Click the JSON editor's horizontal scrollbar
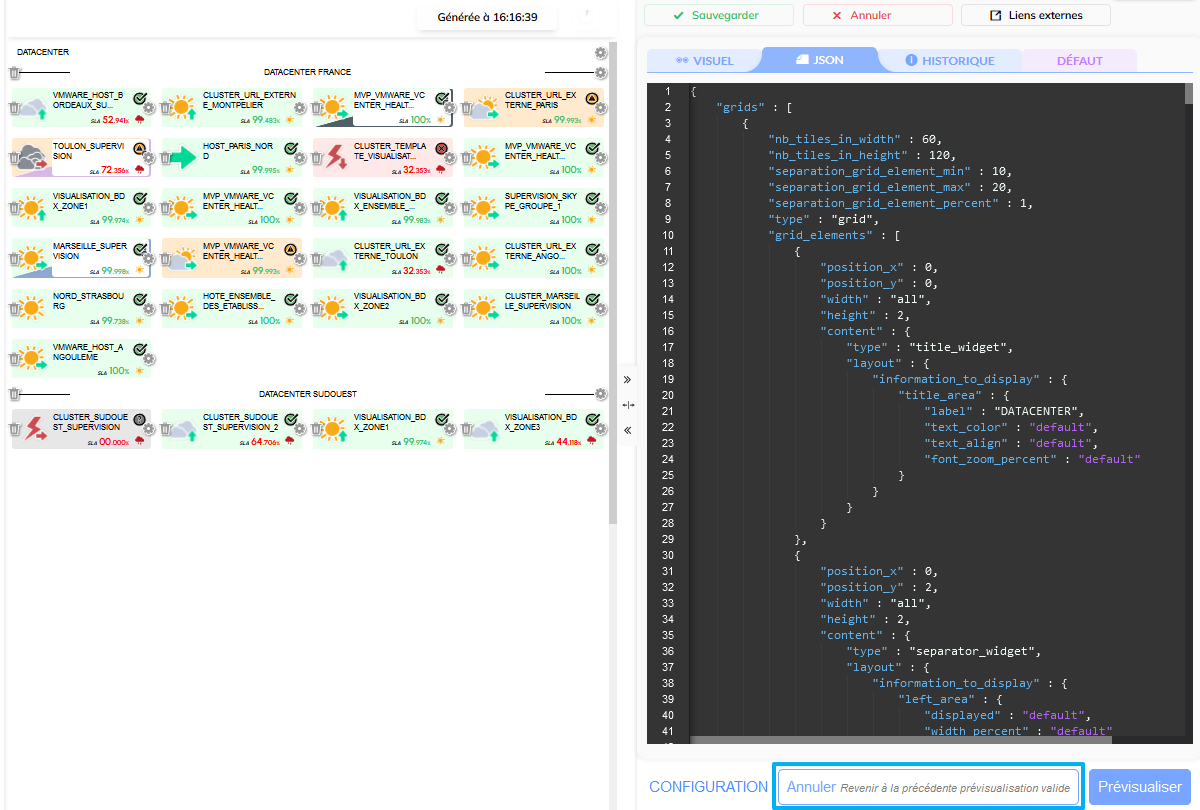 [900, 740]
